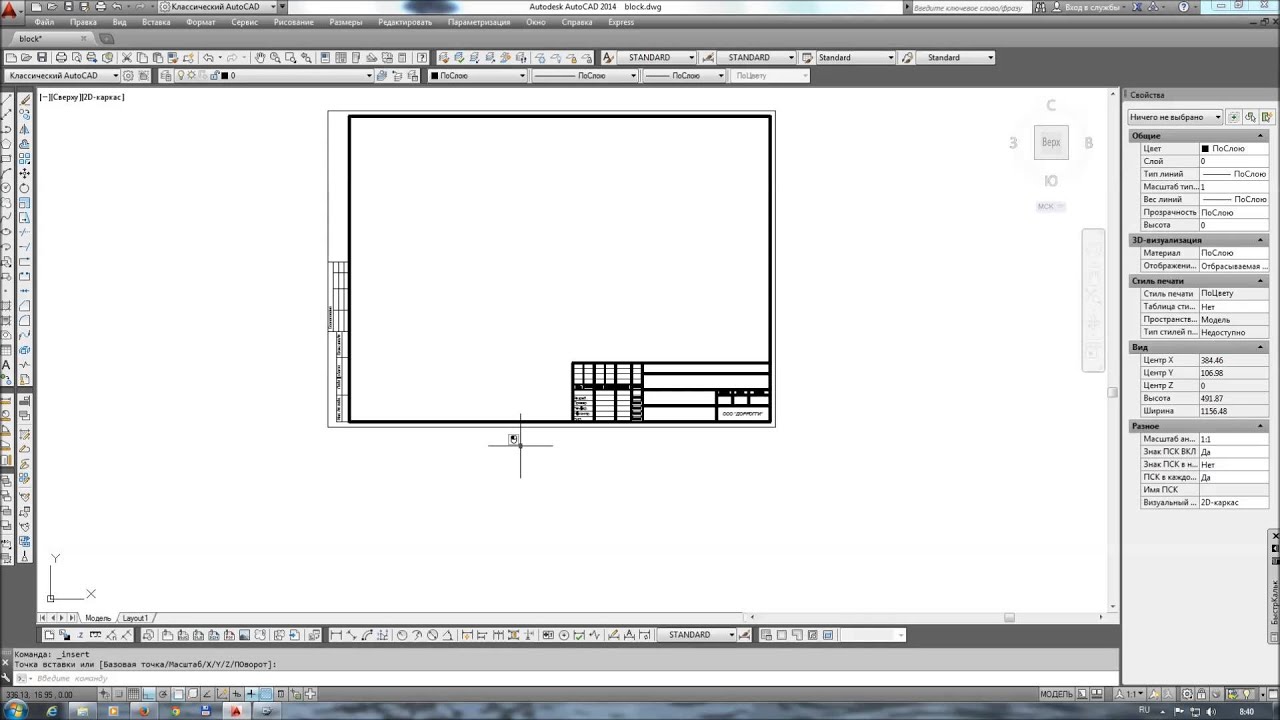Click the Windows Start button
The width and height of the screenshot is (1280, 720).
(15, 711)
